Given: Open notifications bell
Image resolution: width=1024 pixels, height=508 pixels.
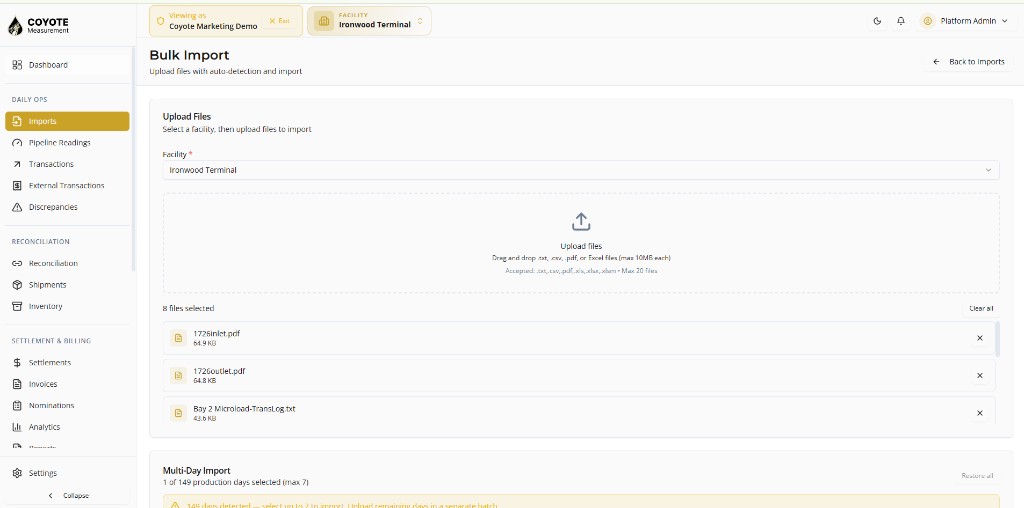Looking at the screenshot, I should [901, 21].
